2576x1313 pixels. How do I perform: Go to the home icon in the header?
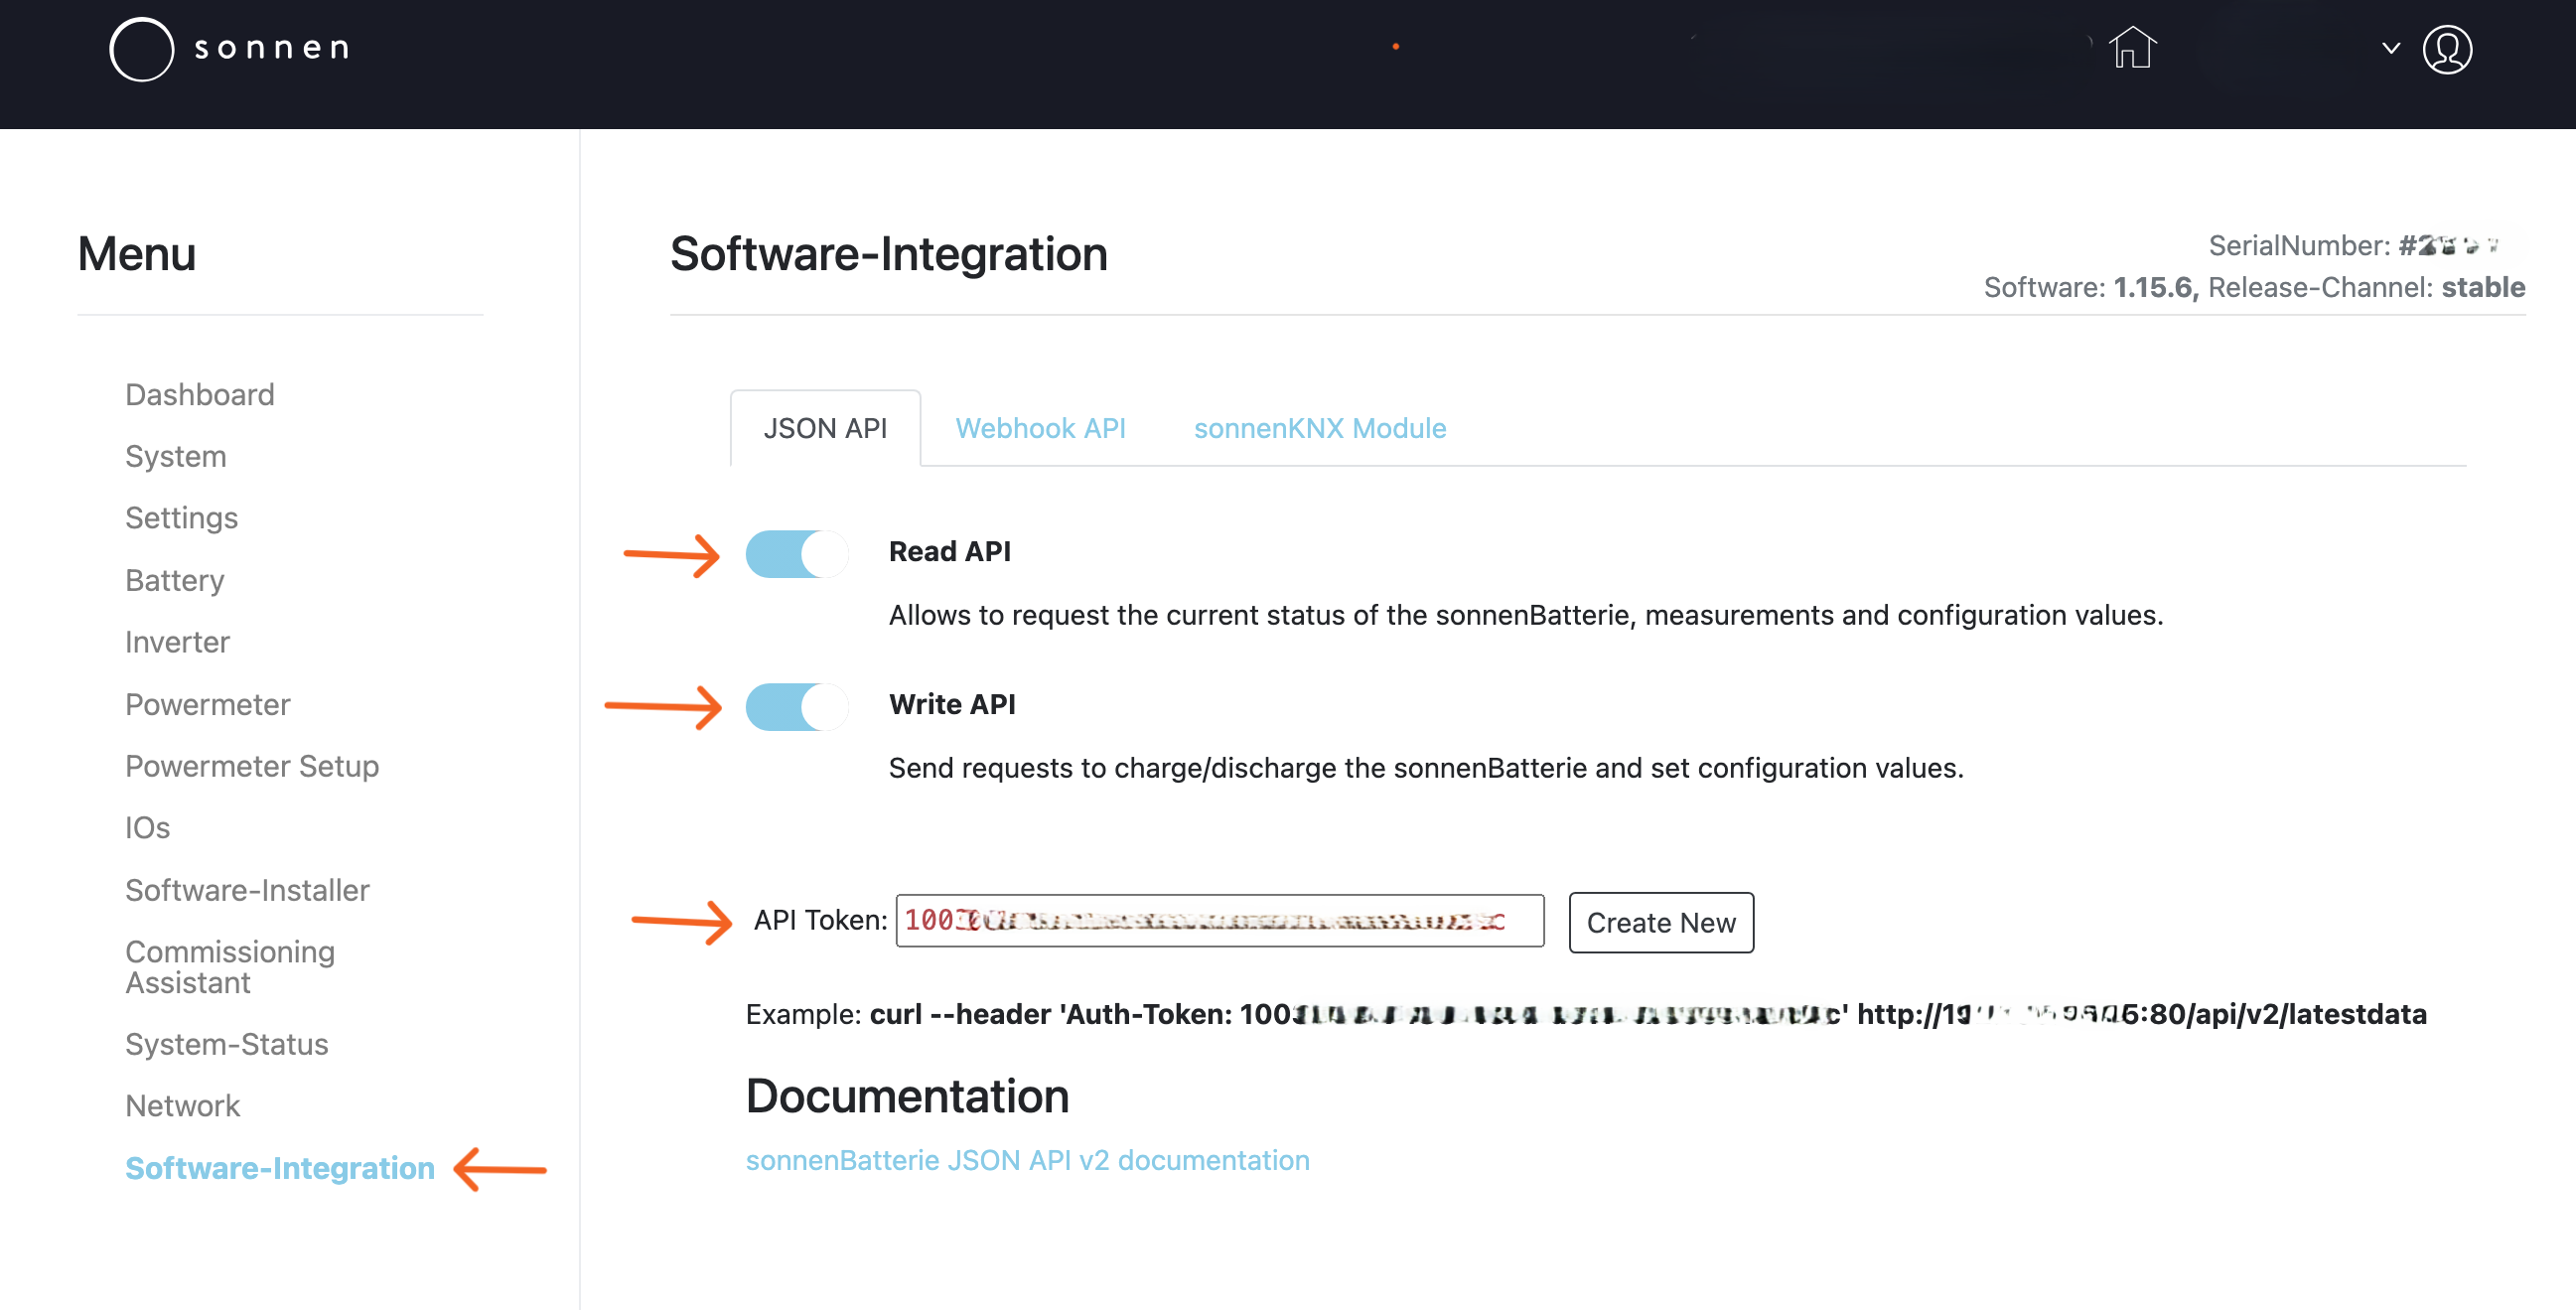(x=2131, y=48)
